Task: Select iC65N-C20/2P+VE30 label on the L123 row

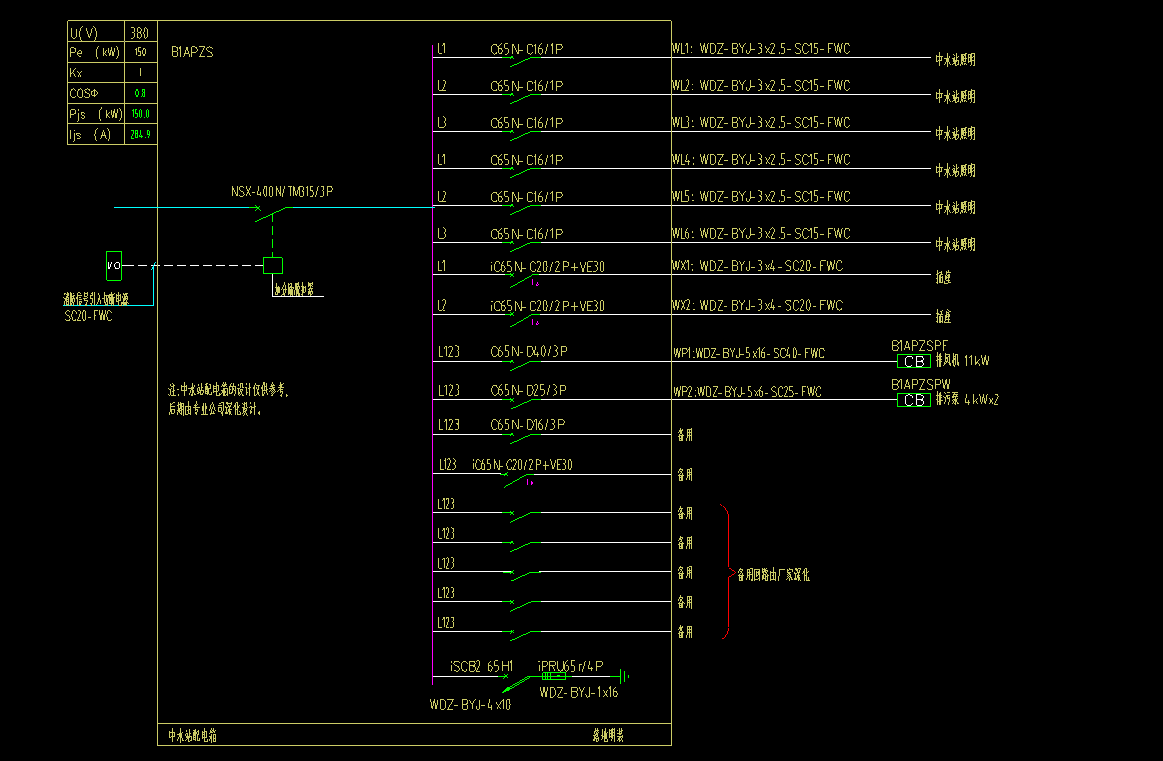Action: tap(522, 465)
